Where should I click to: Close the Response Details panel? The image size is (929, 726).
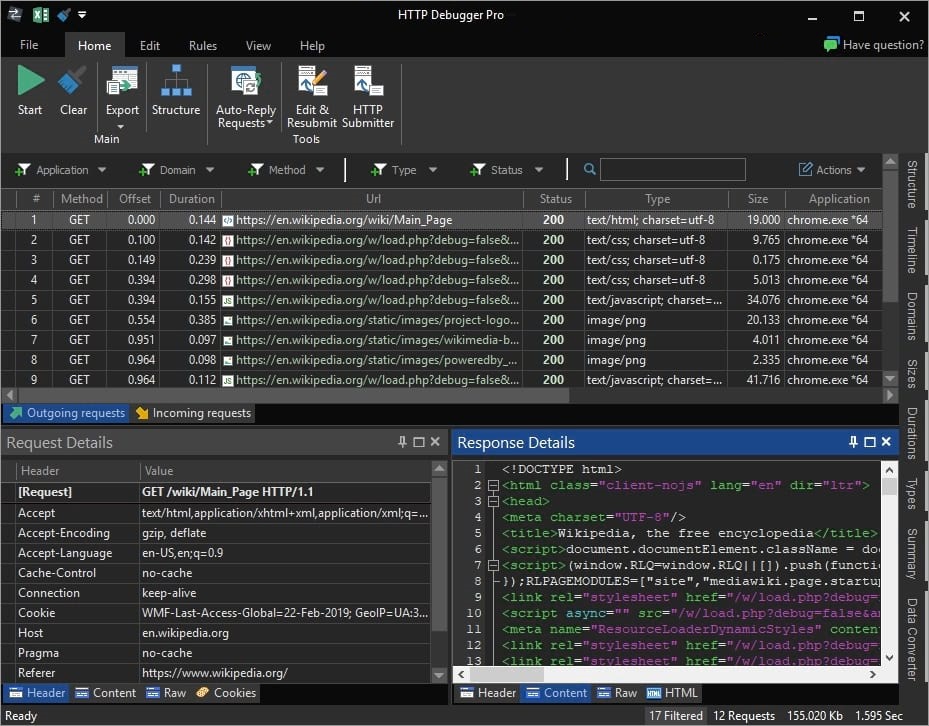tap(886, 442)
